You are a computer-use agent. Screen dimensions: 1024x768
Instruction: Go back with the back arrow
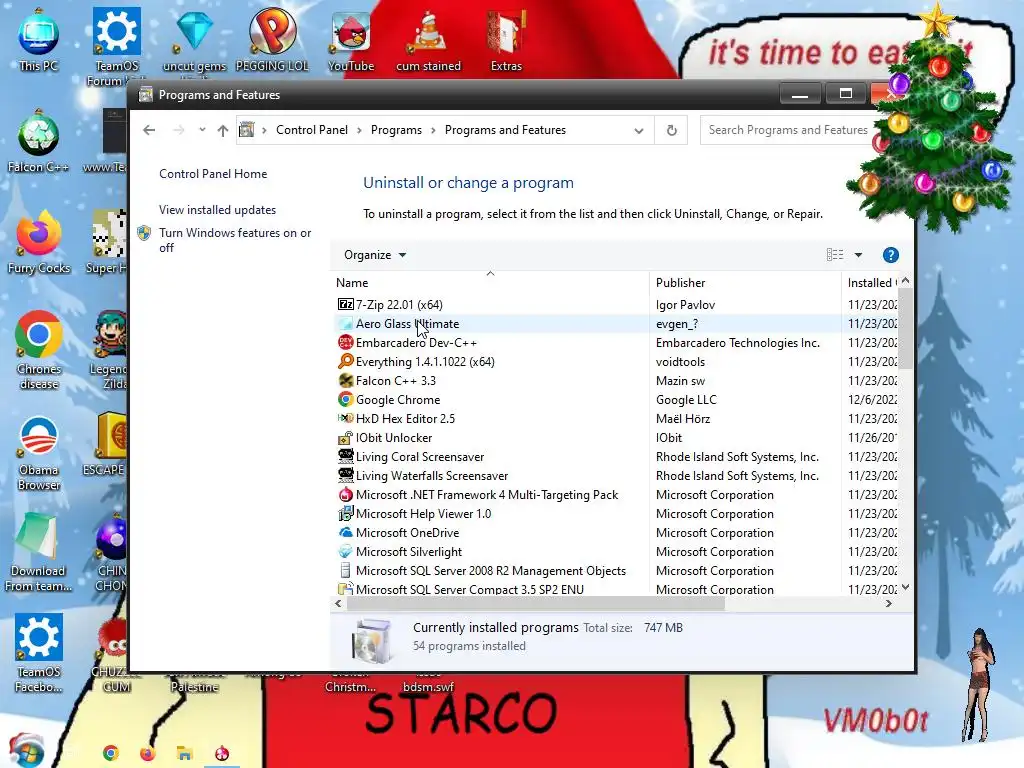(x=149, y=130)
